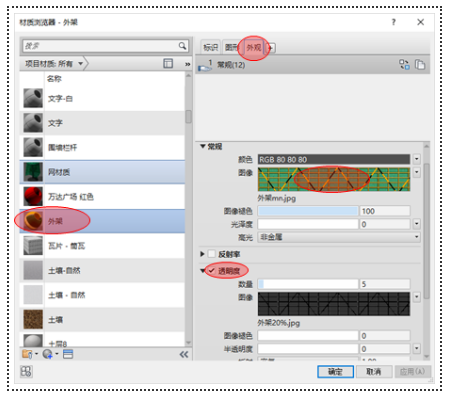Screen dimensions: 449x394
Task: Click the show/hide library panel icon
Action: (26, 371)
